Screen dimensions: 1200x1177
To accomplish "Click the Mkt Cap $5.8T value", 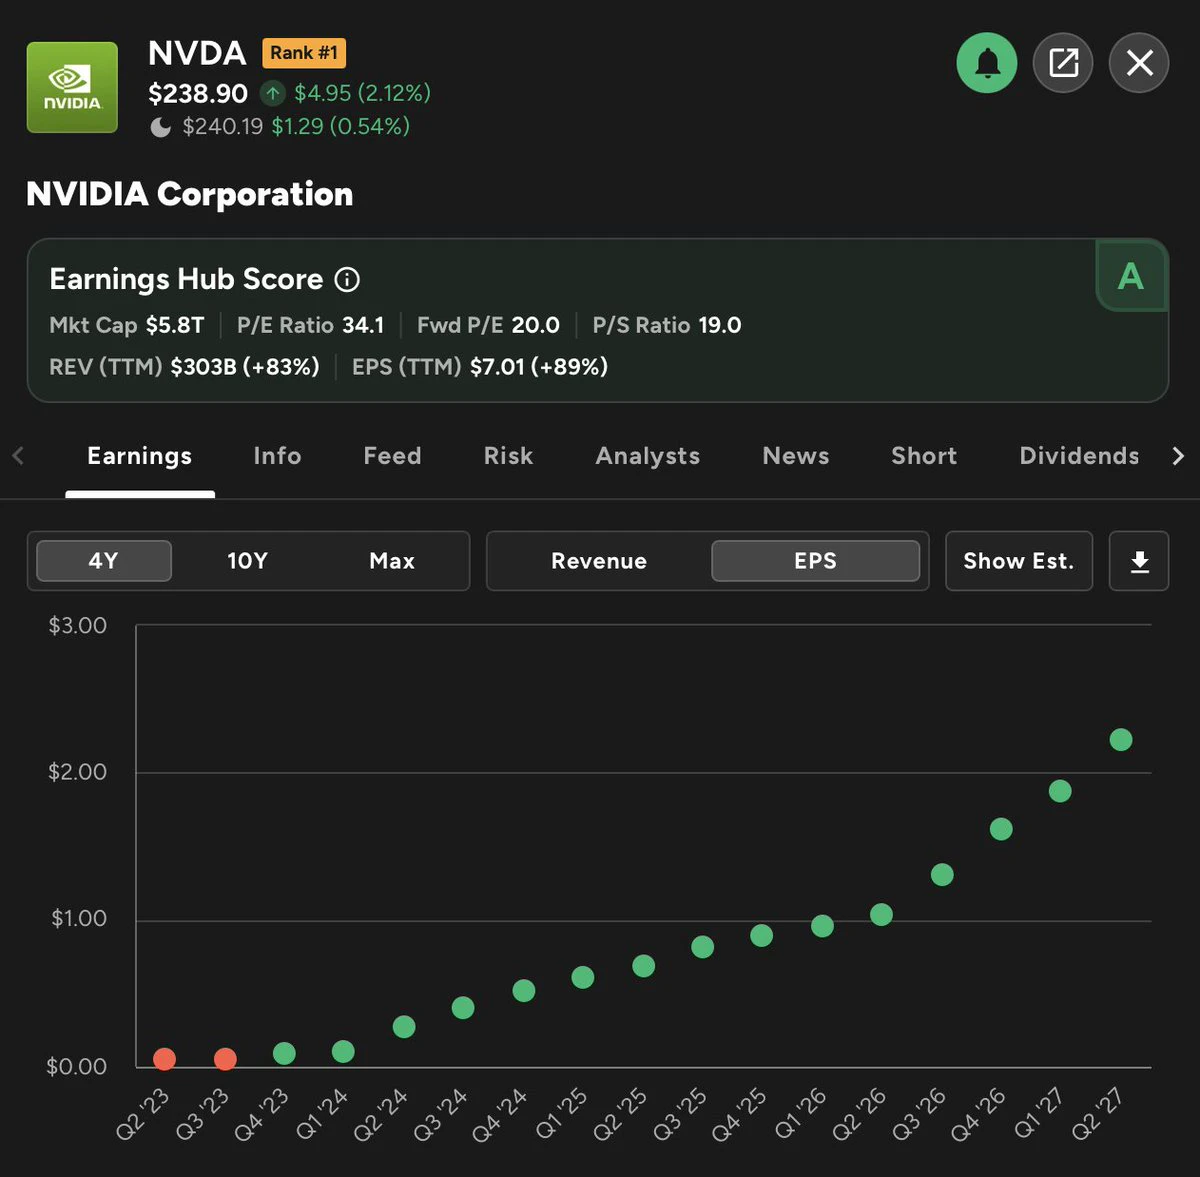I will 127,325.
